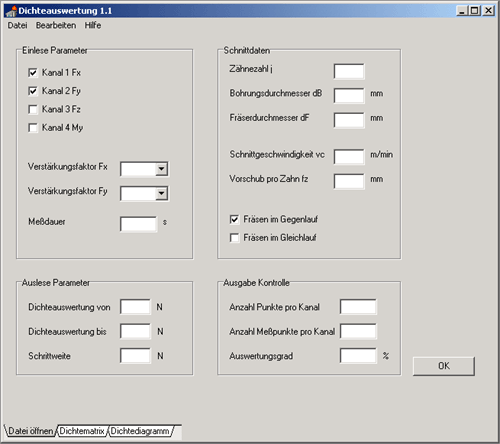This screenshot has height=444, width=500.
Task: Open the Bearbeiten menu
Action: (x=56, y=25)
